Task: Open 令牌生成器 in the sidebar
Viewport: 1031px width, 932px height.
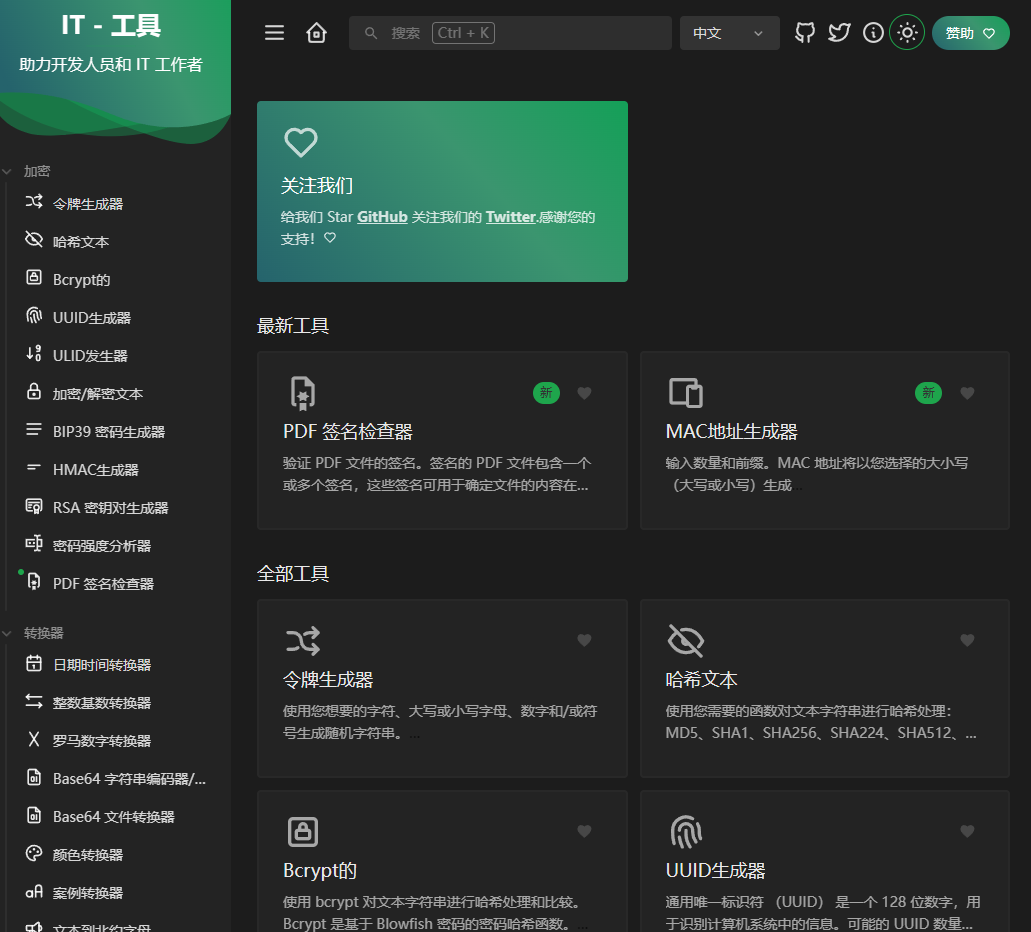Action: 88,204
